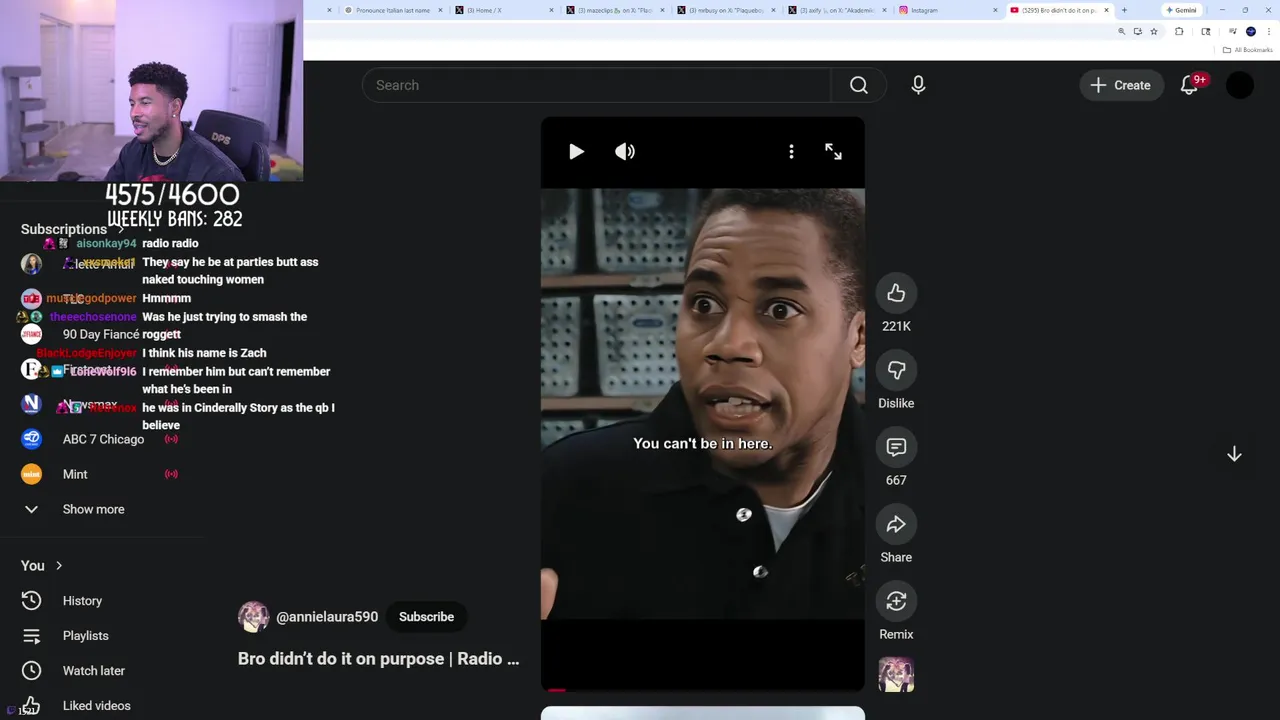Open the Chrome profile avatar

point(1251,31)
